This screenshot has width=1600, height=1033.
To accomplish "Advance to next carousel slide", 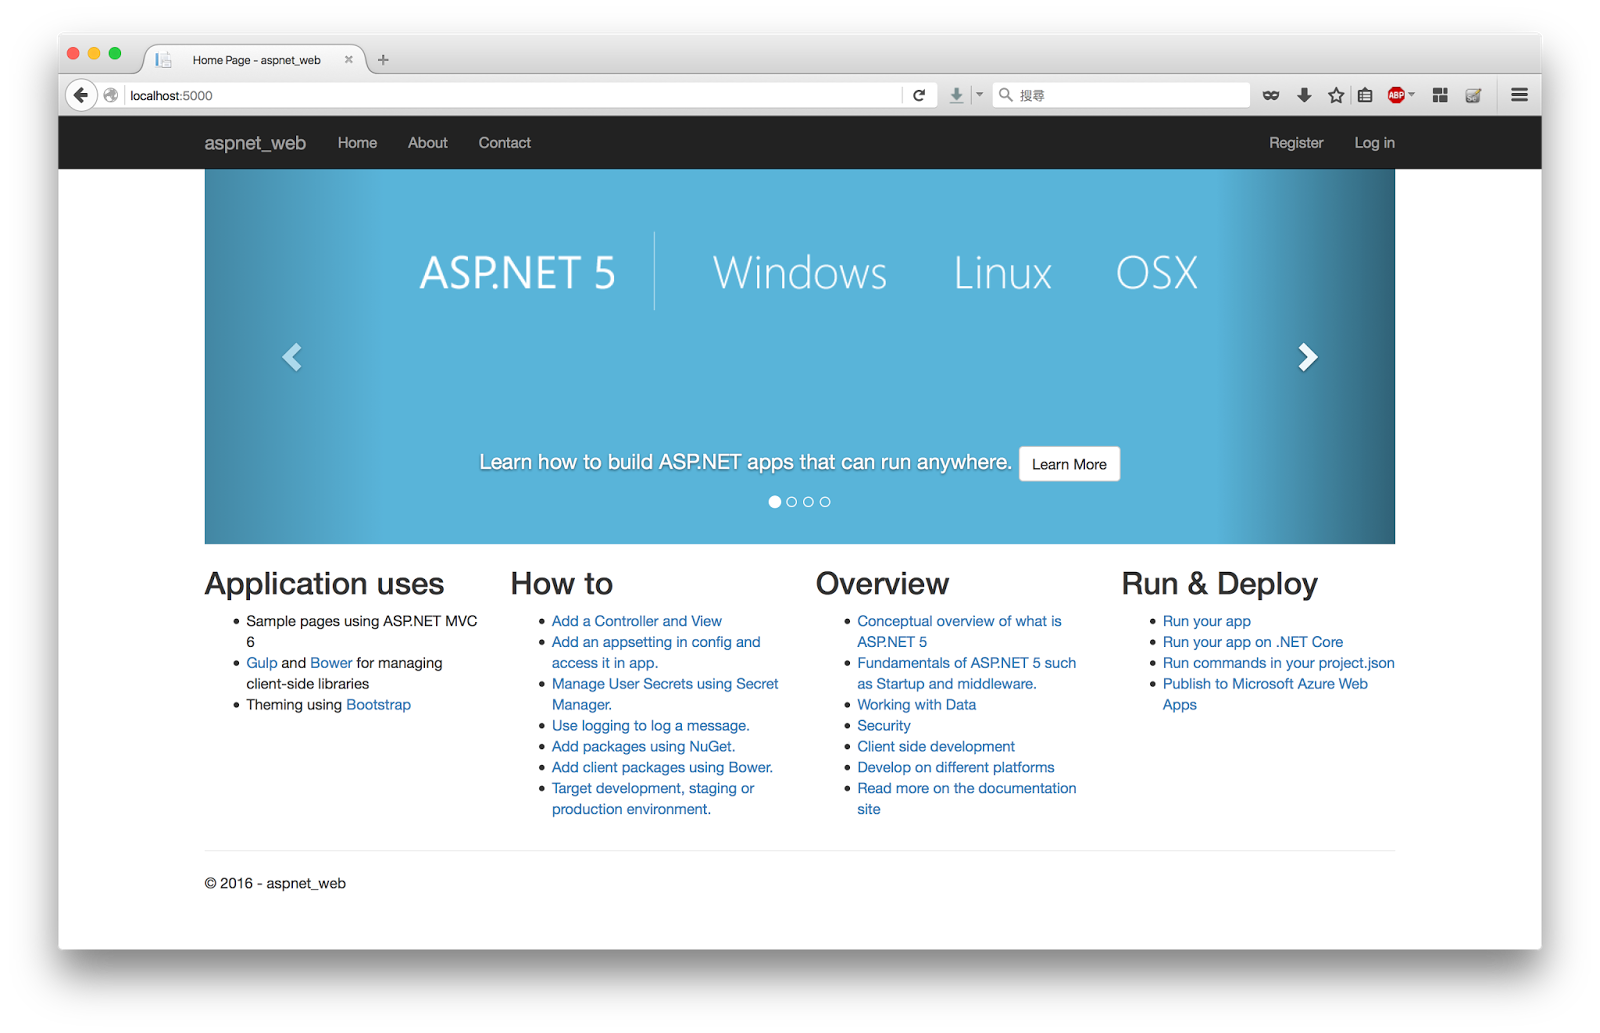I will pos(1308,357).
